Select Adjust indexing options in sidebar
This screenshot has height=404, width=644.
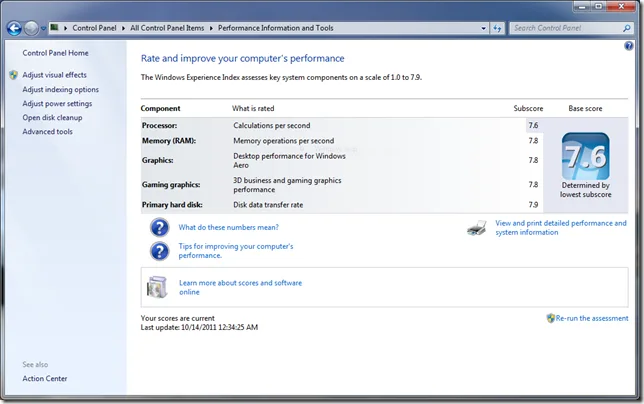[x=60, y=89]
